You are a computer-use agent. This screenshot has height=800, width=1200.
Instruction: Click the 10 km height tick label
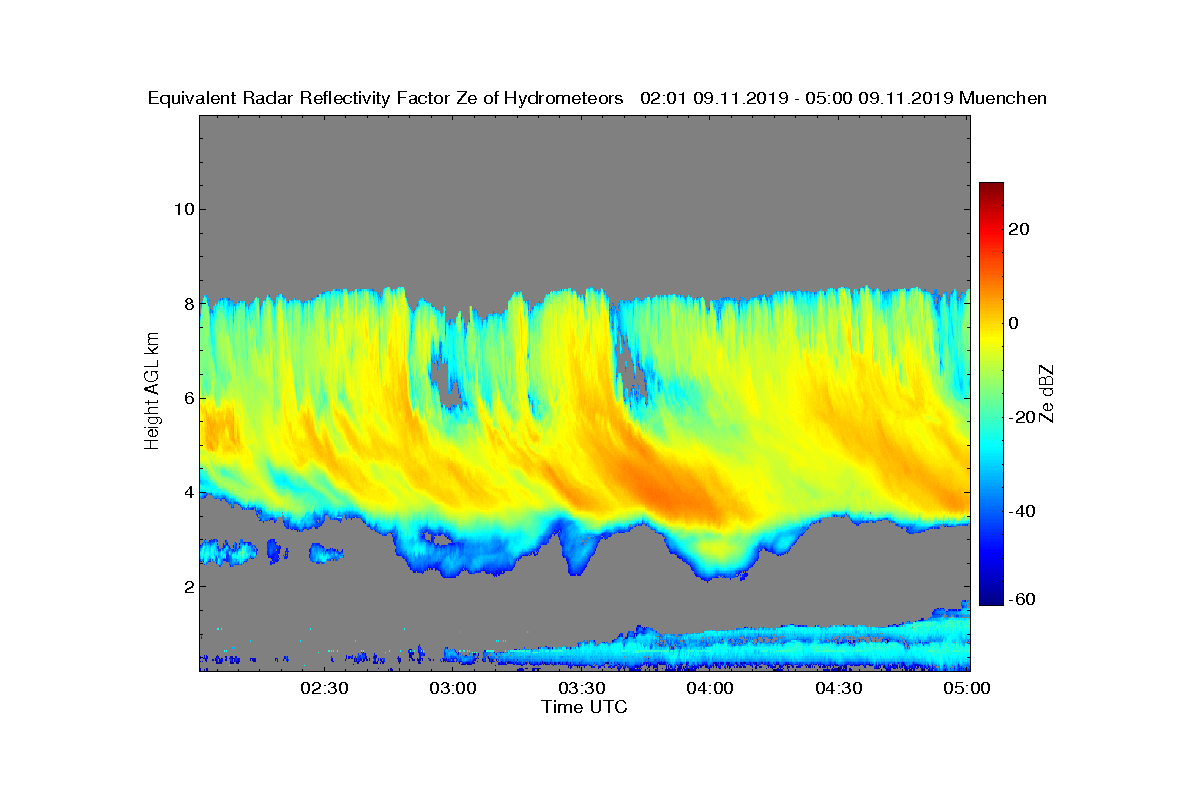184,209
